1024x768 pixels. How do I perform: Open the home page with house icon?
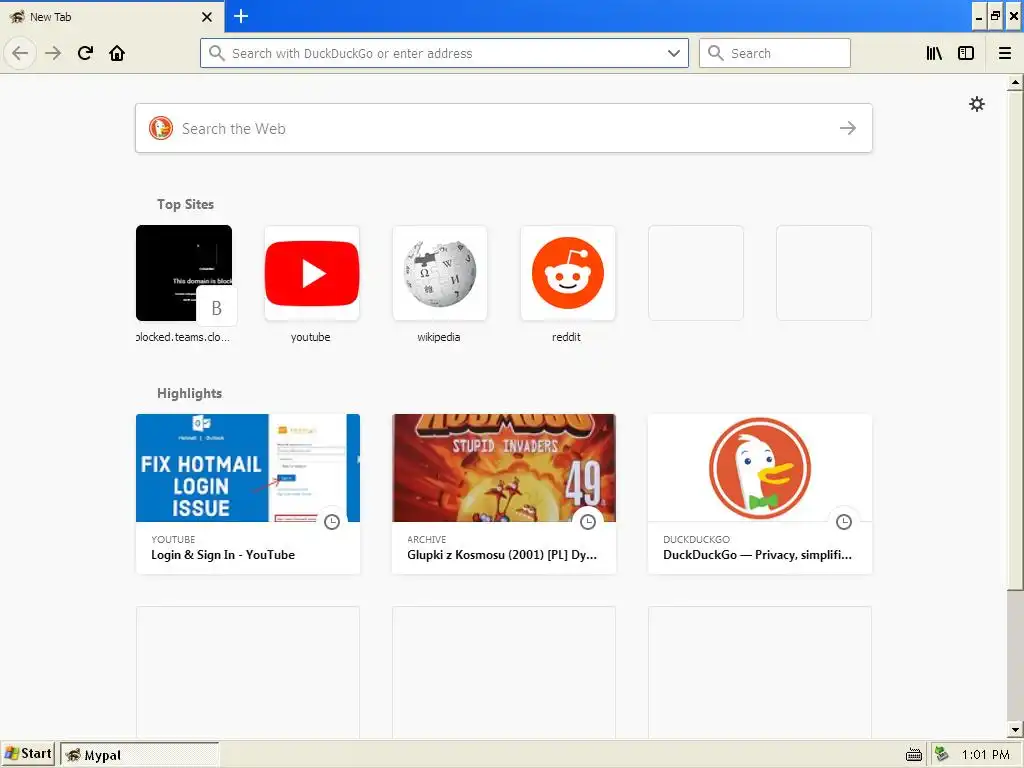[x=117, y=53]
